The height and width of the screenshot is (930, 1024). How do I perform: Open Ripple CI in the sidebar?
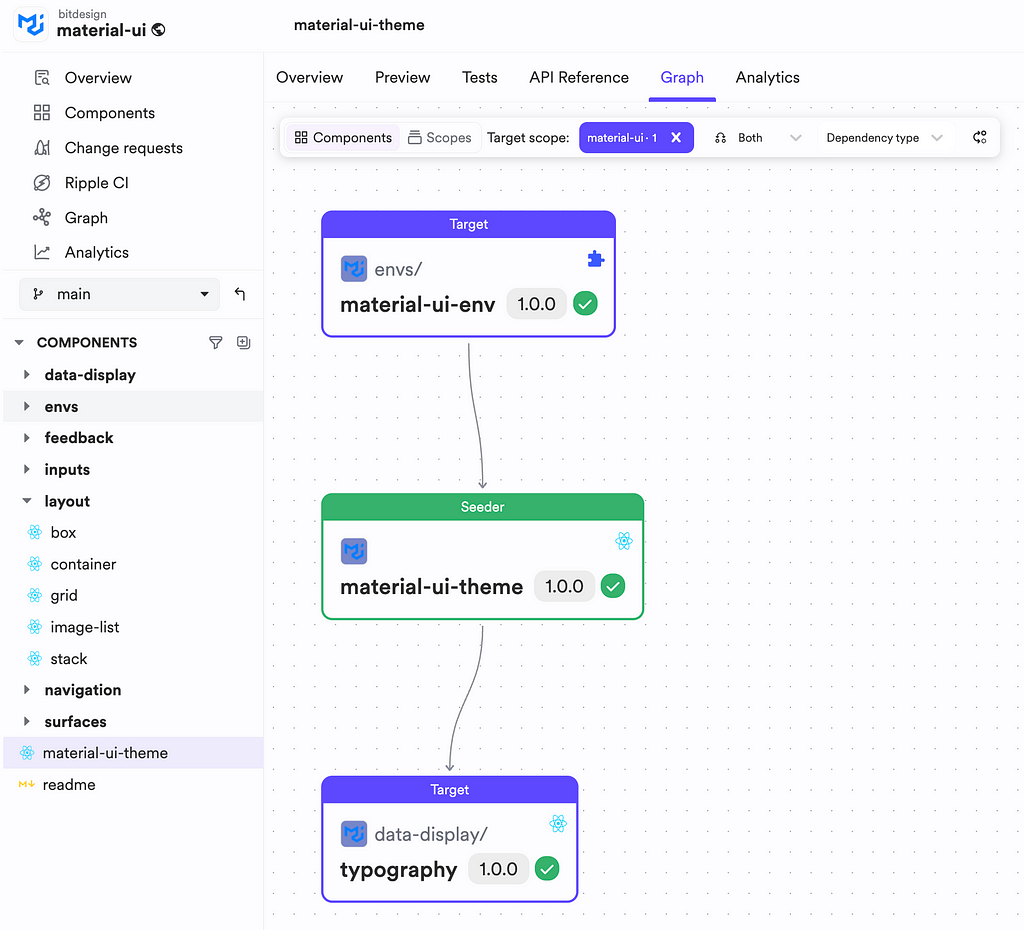(x=96, y=183)
